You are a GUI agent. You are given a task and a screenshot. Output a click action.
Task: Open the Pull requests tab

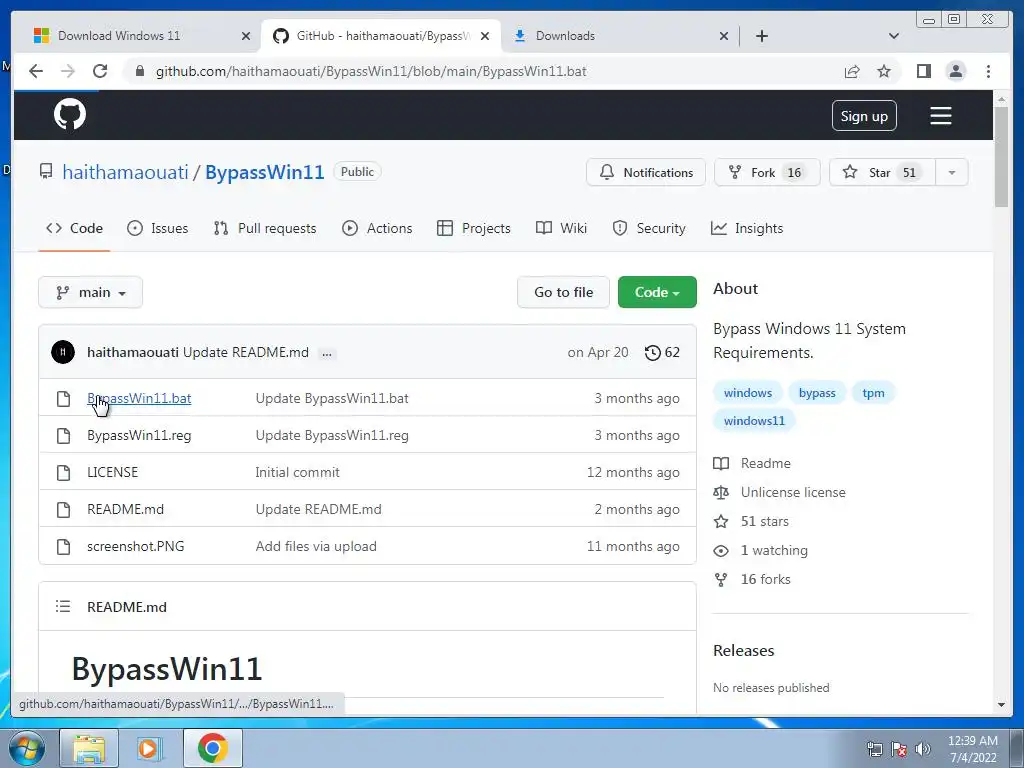(264, 229)
